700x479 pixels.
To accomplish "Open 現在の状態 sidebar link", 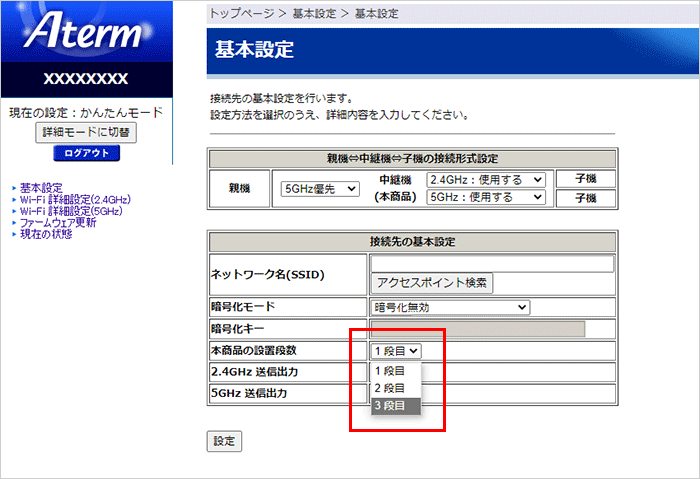I will click(x=46, y=234).
